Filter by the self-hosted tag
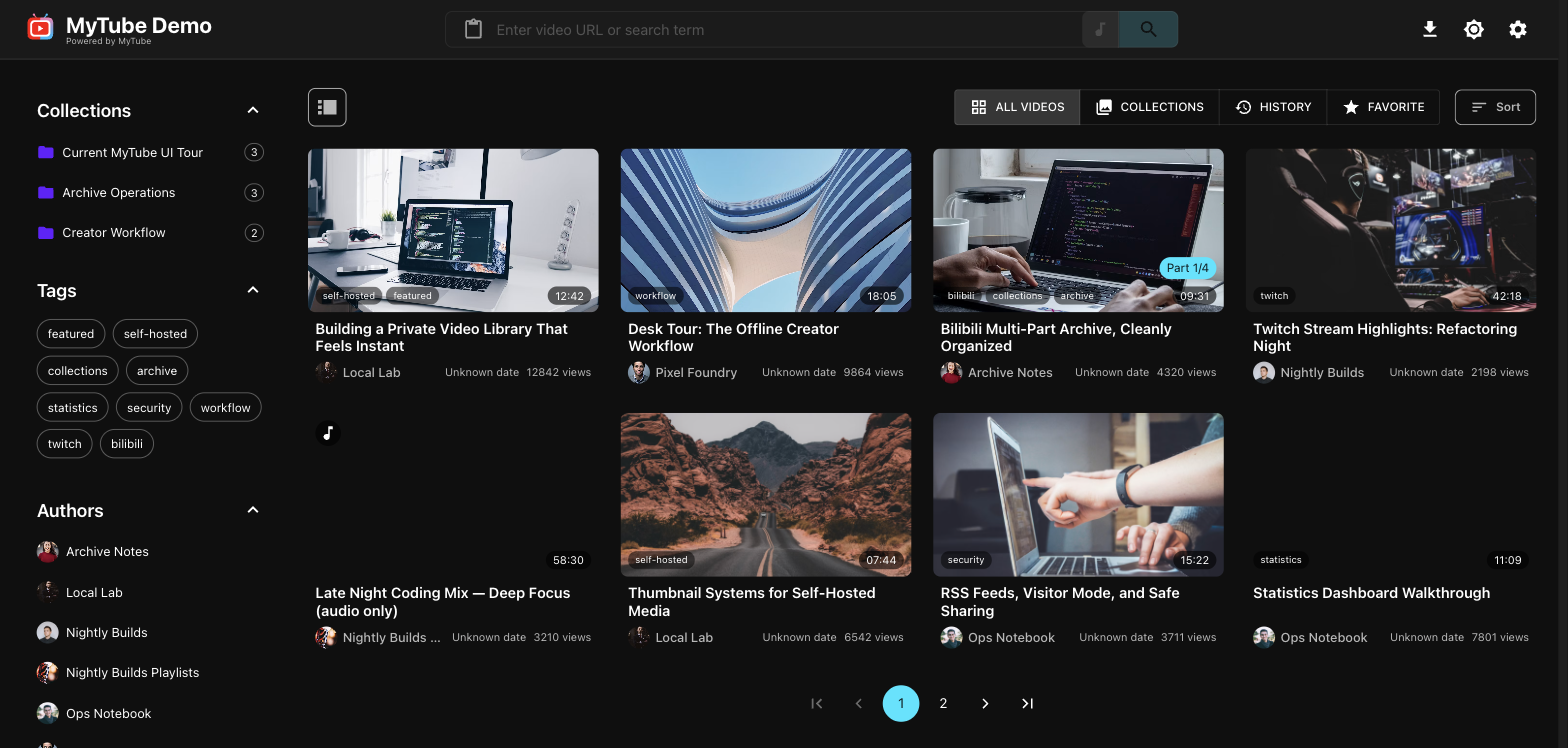Viewport: 1568px width, 748px height. [x=155, y=334]
